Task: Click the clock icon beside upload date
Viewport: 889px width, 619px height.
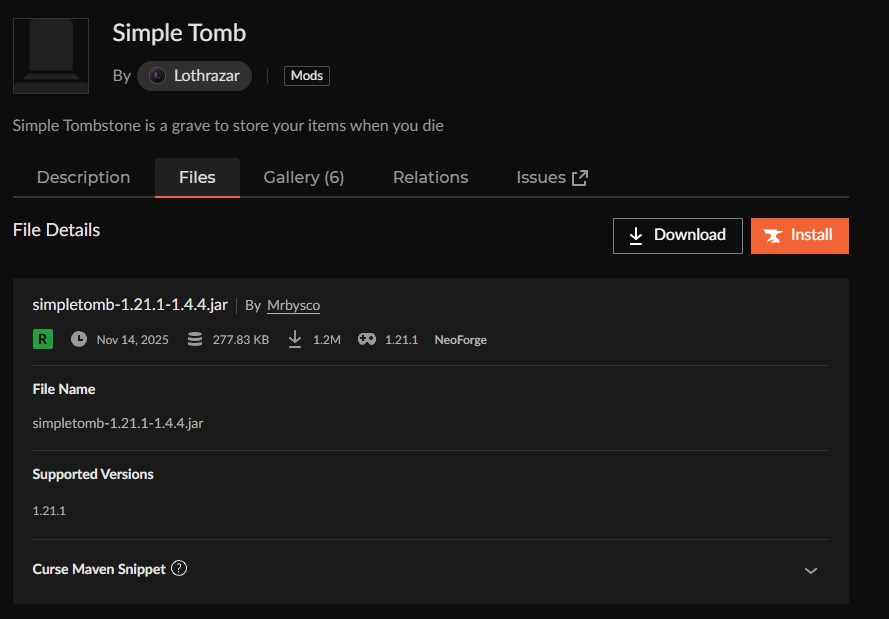Action: pos(79,339)
